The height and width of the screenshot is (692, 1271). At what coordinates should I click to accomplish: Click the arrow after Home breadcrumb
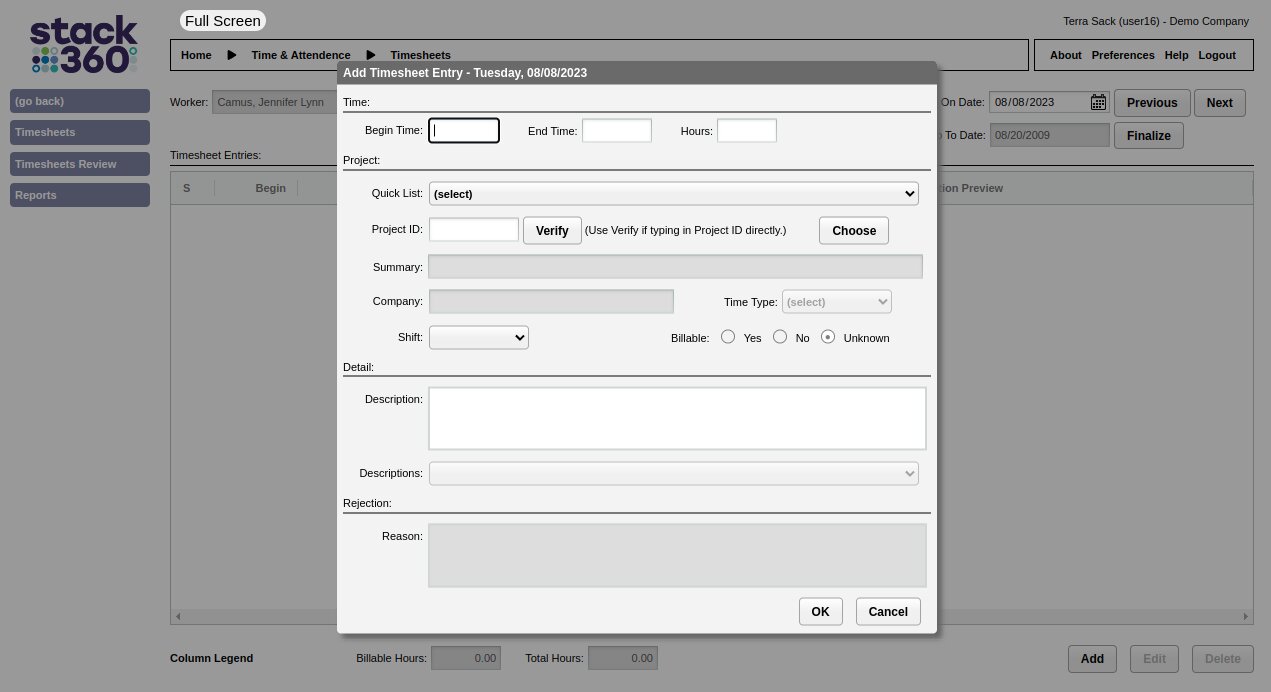tap(232, 55)
